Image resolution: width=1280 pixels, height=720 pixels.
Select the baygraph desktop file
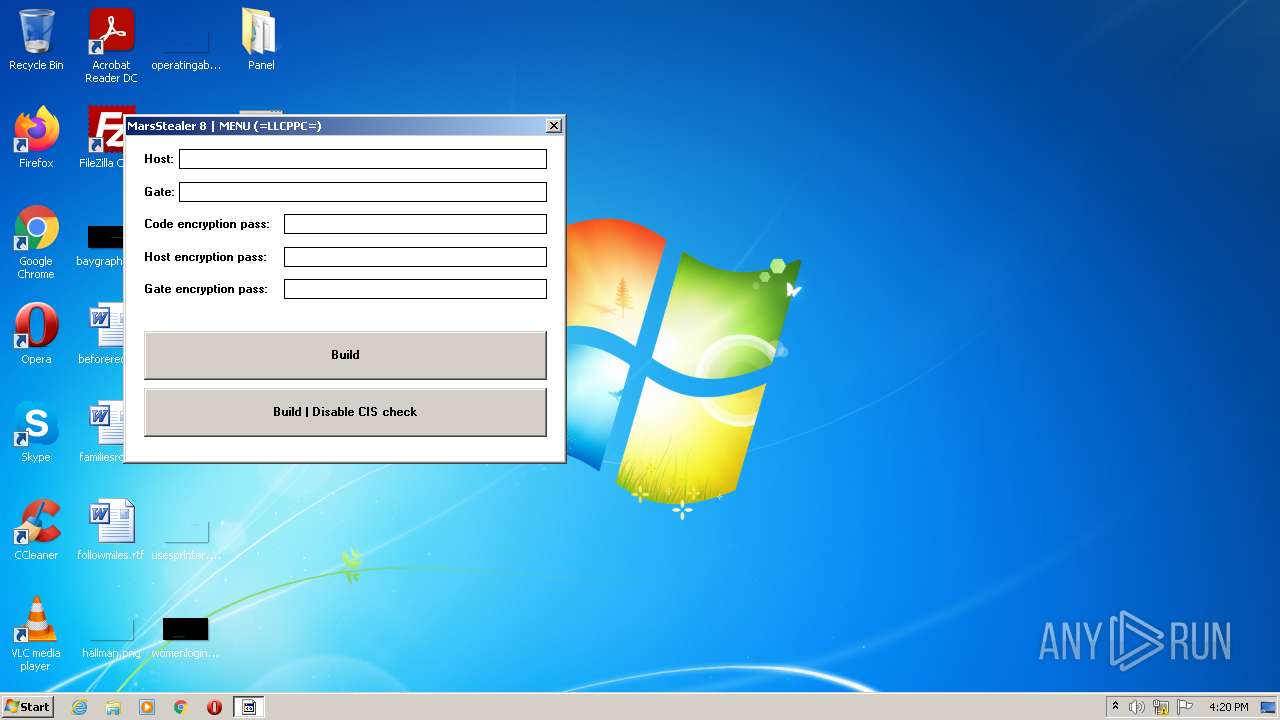point(100,246)
